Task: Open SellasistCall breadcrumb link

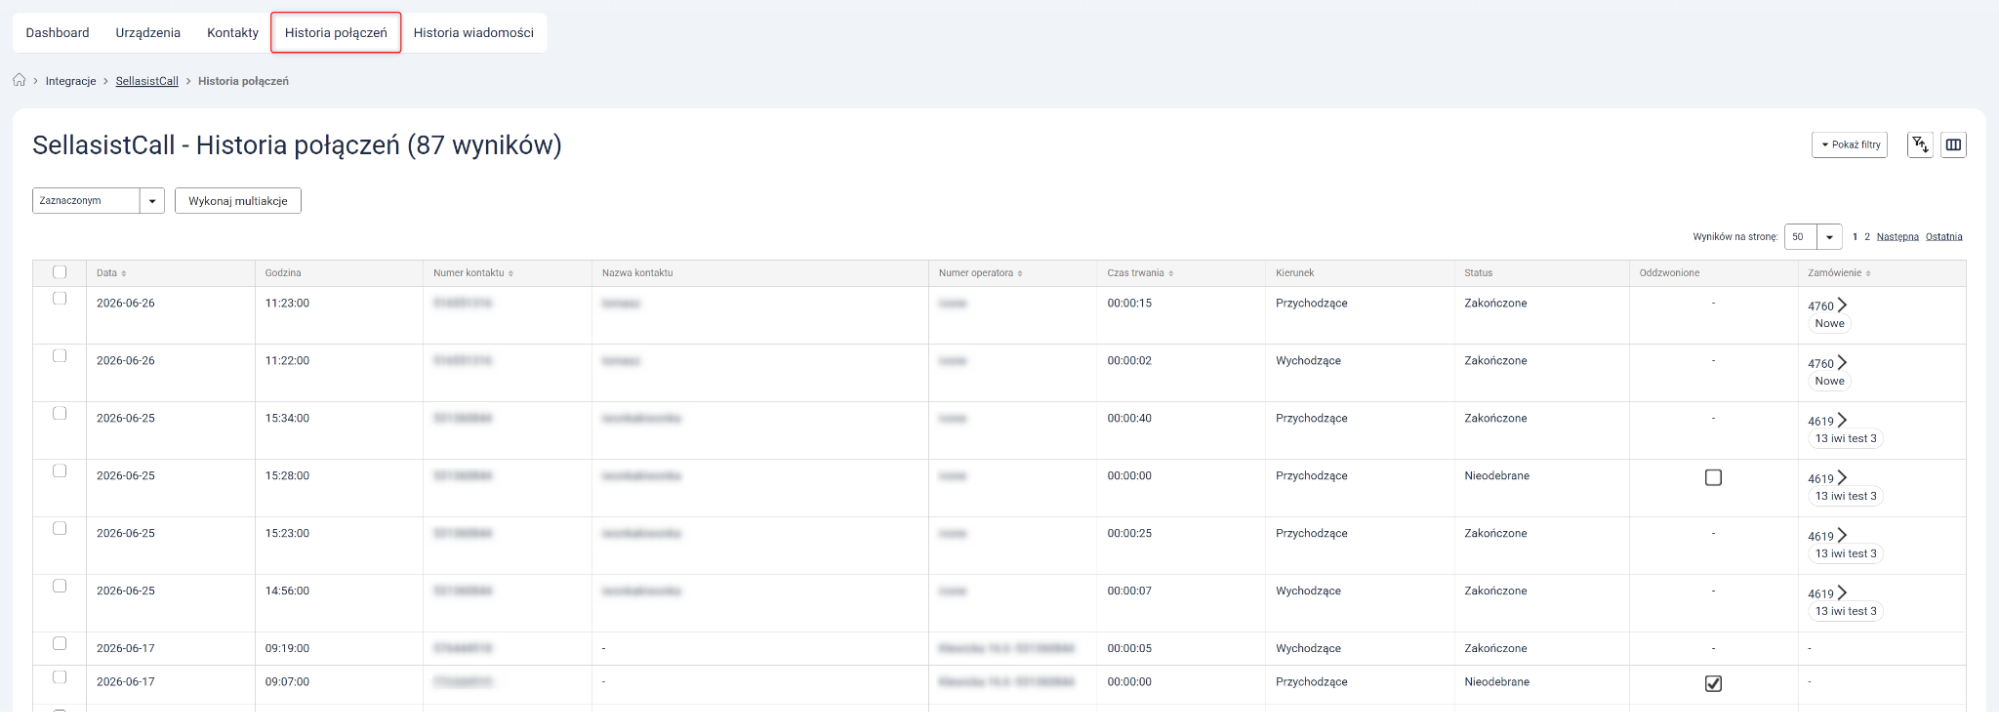Action: (147, 81)
